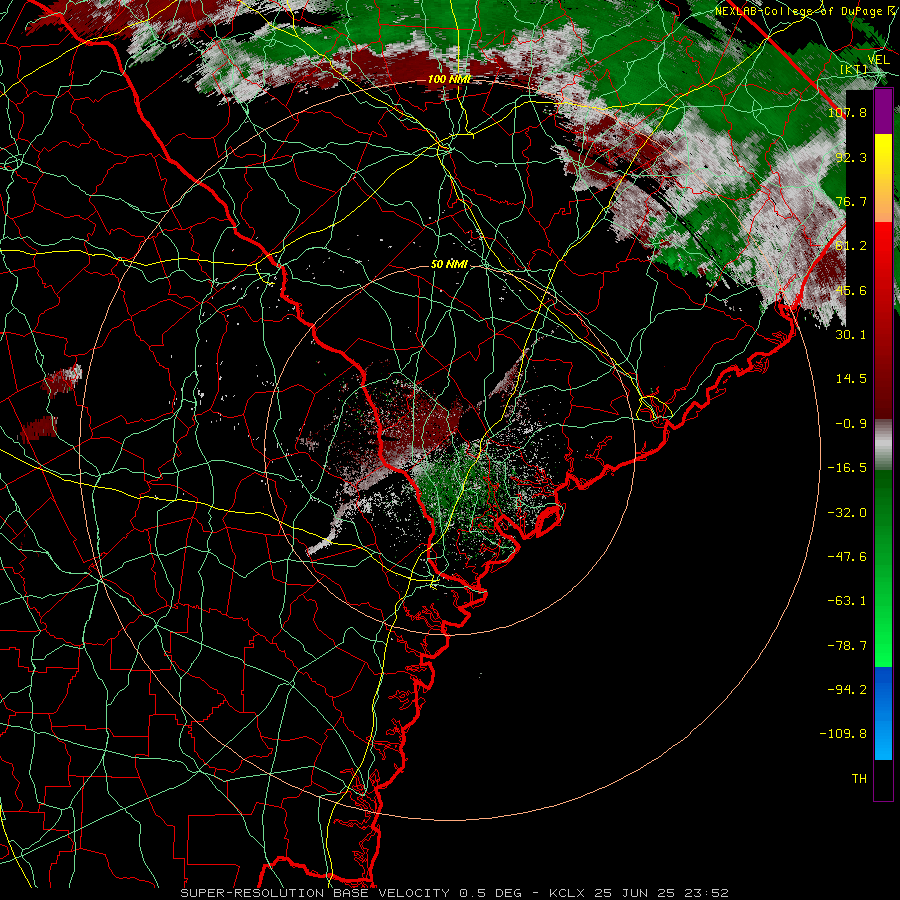Click the 107.8 legend value
Viewport: 900px width, 900px height.
[847, 112]
